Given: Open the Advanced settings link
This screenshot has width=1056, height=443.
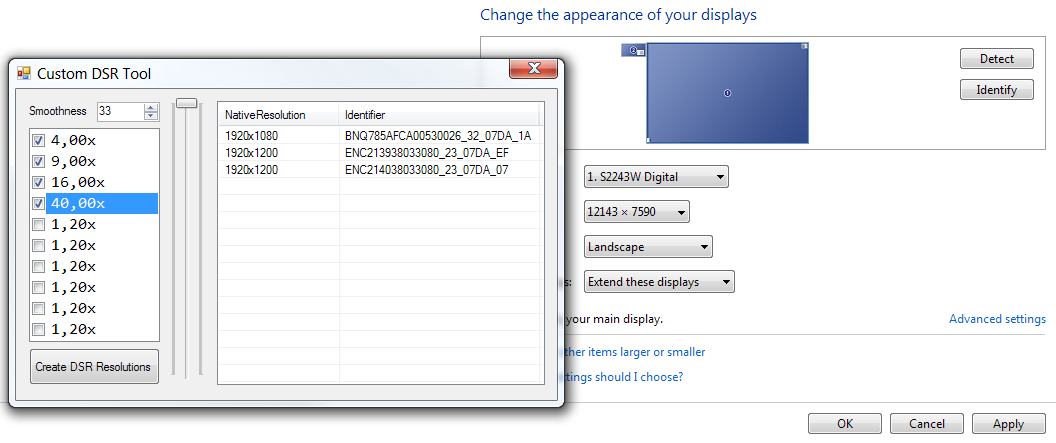Looking at the screenshot, I should click(x=997, y=319).
